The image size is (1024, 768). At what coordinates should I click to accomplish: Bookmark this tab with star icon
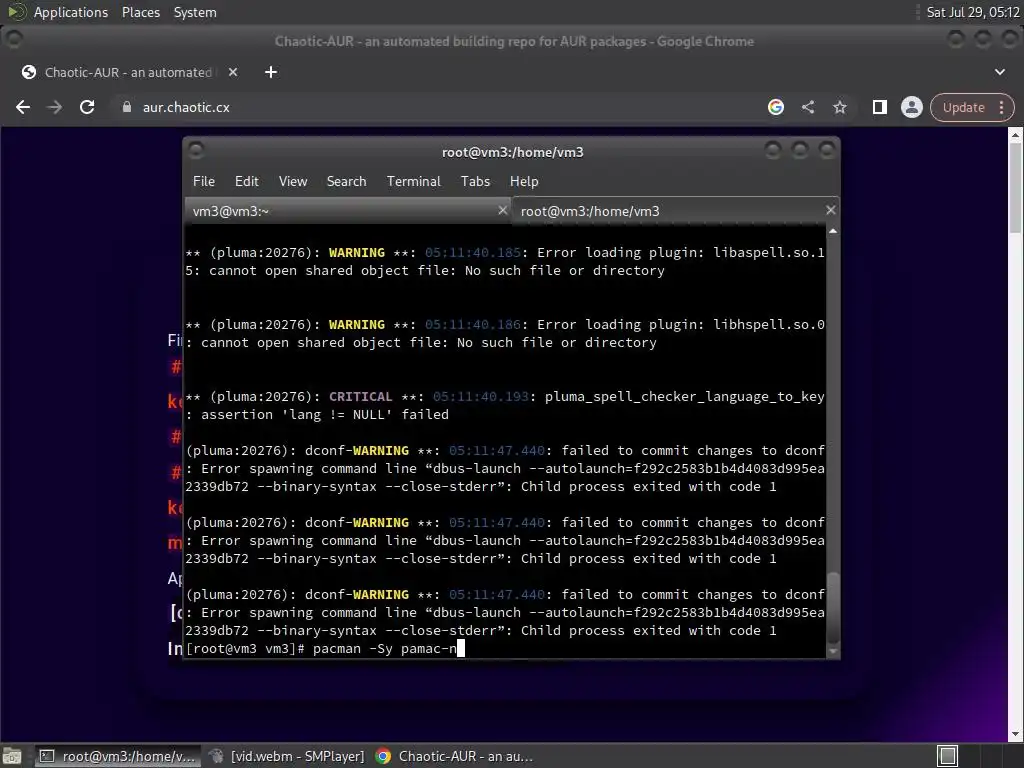coord(840,107)
